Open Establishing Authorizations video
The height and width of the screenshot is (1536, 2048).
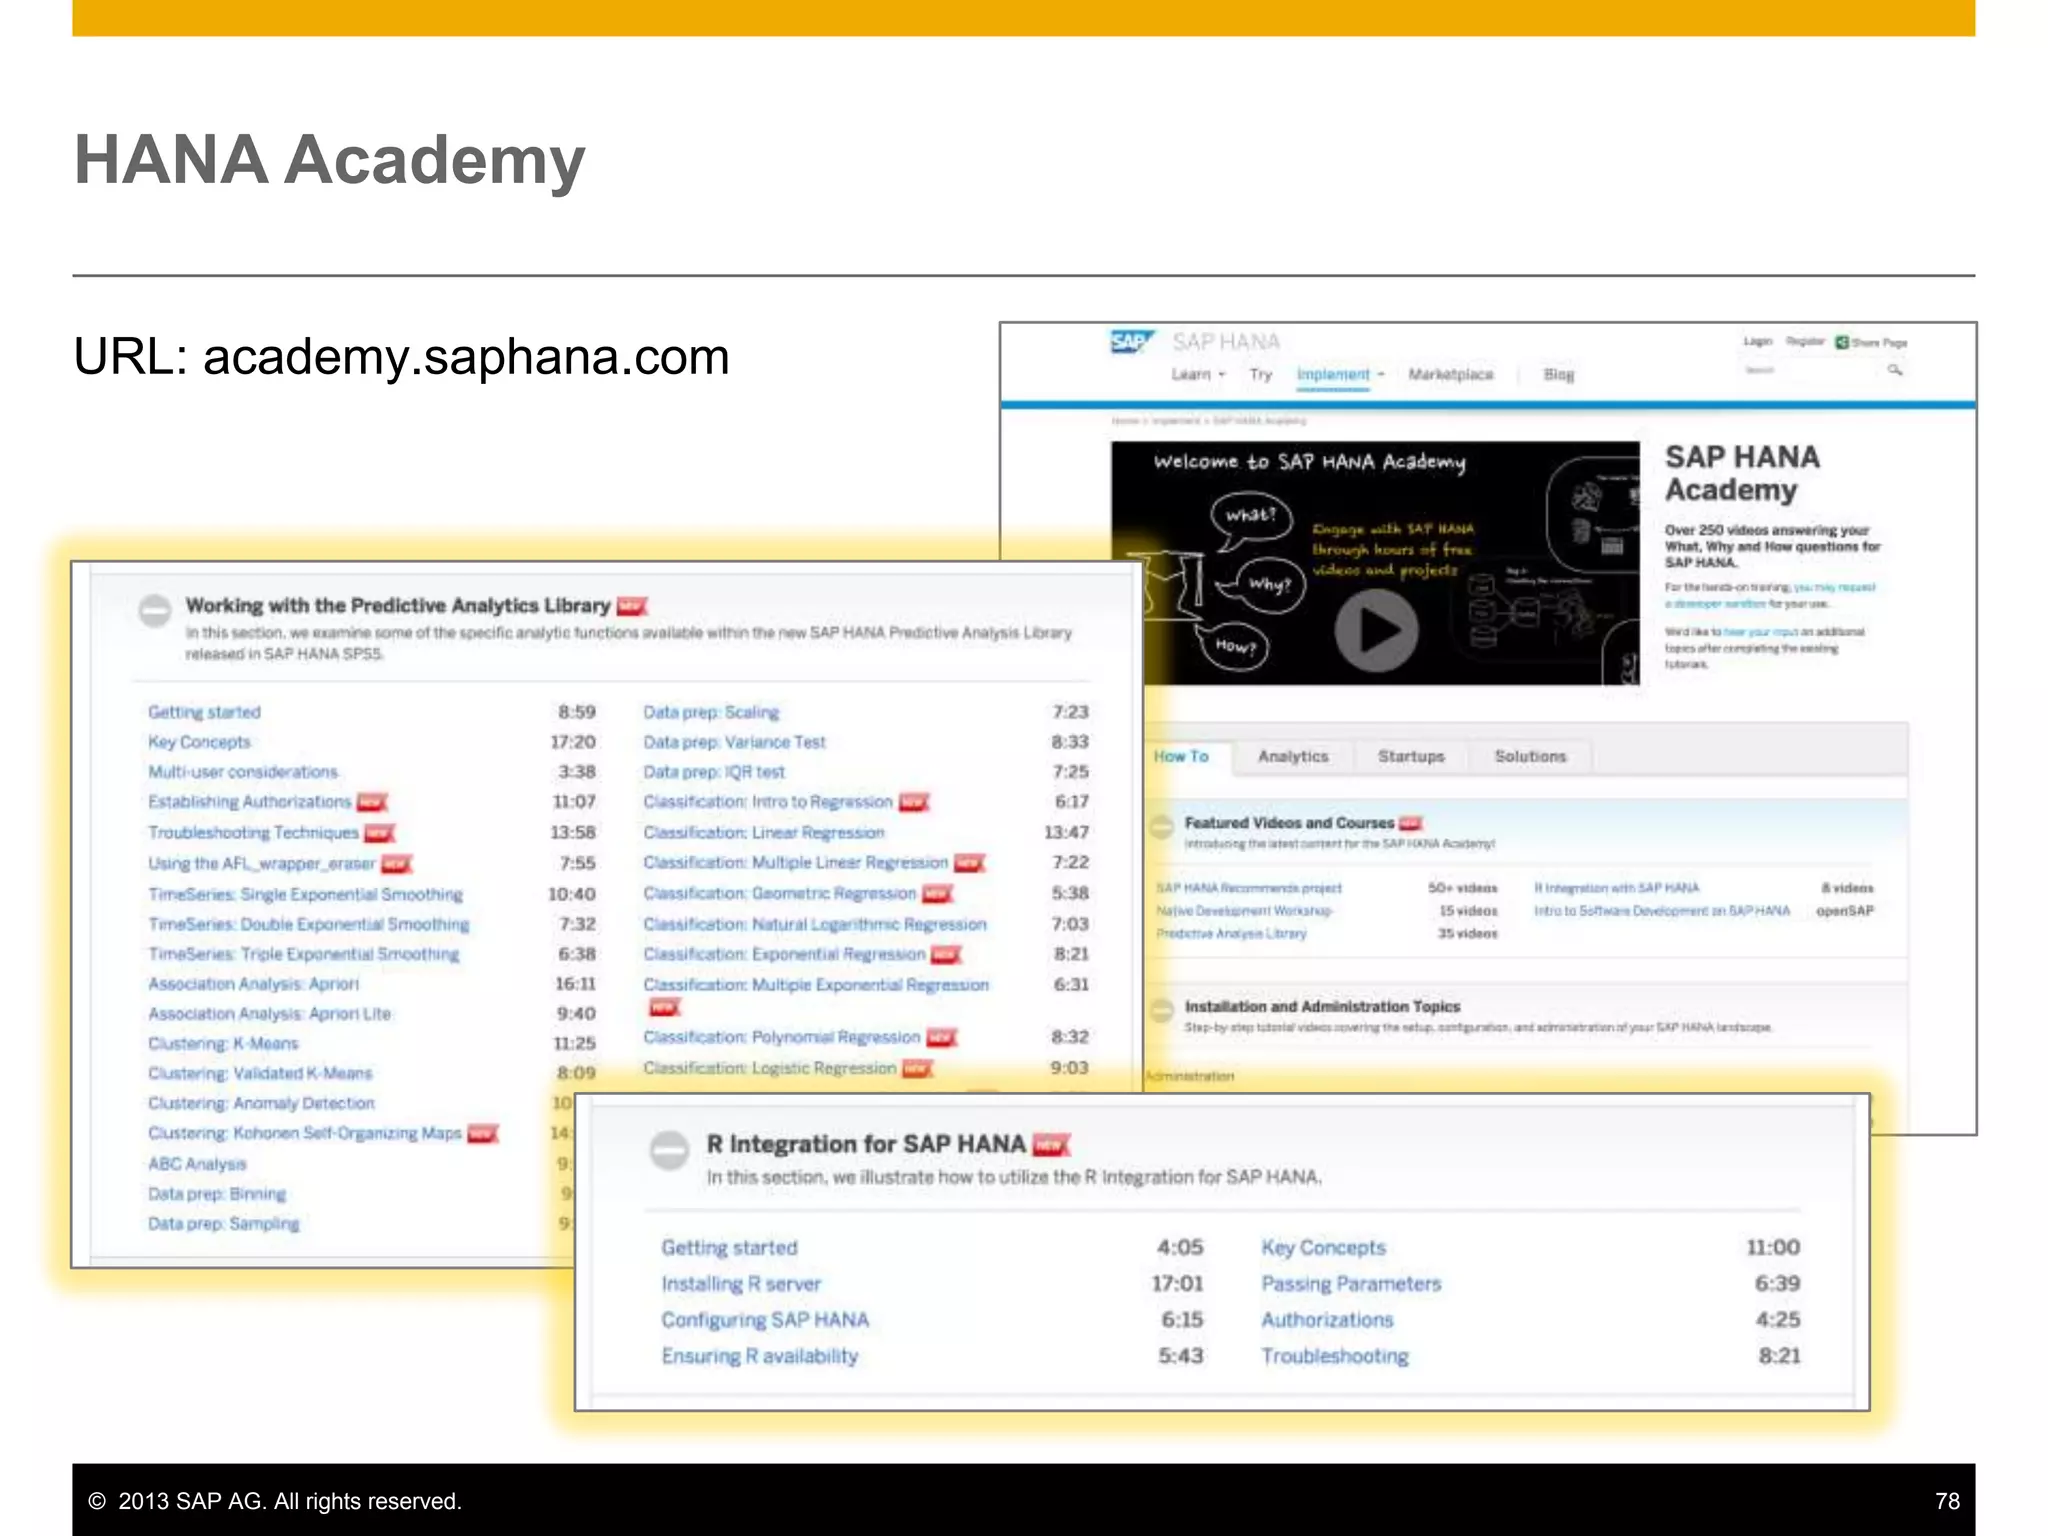[x=250, y=802]
